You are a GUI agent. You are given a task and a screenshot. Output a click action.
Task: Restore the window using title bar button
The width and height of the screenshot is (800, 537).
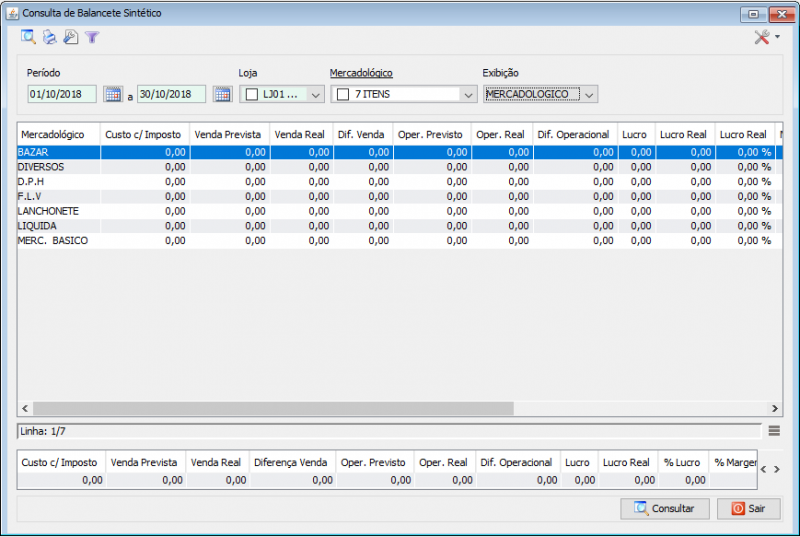click(x=753, y=14)
